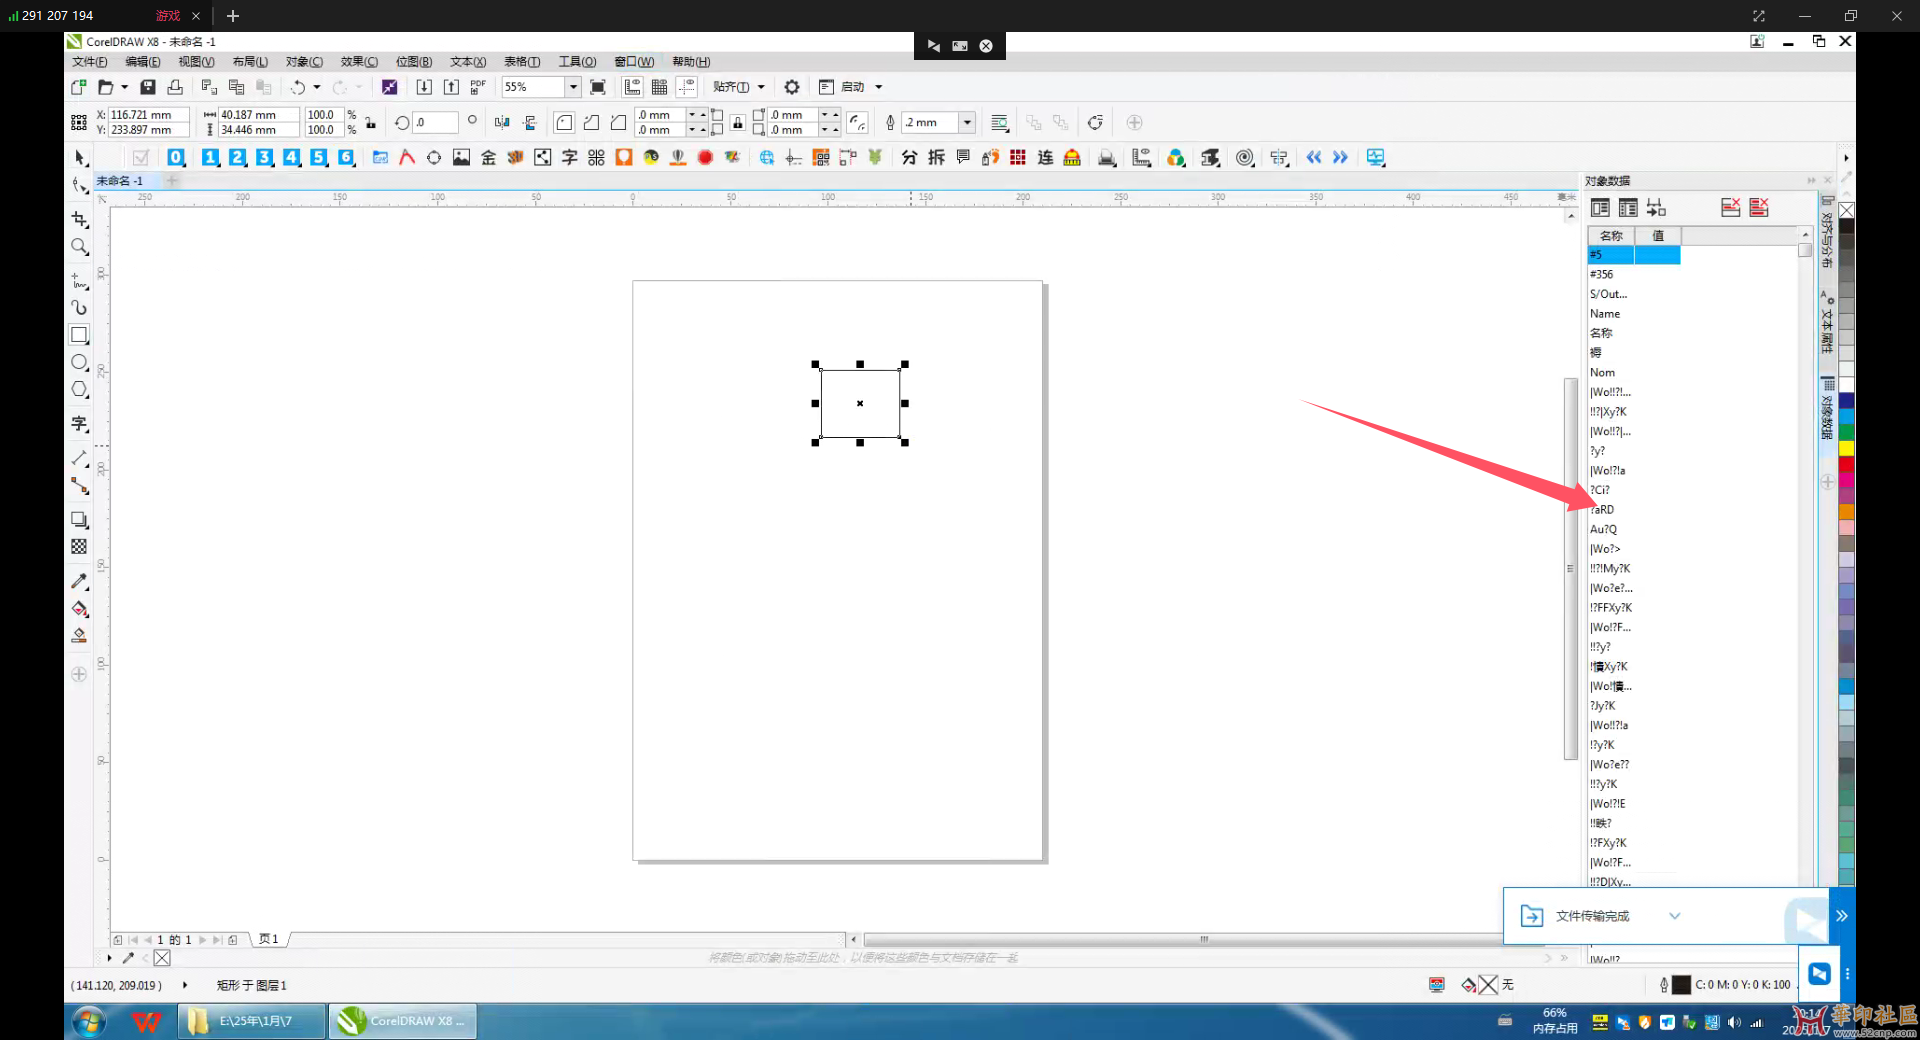
Task: Toggle round corner style
Action: [x=564, y=123]
